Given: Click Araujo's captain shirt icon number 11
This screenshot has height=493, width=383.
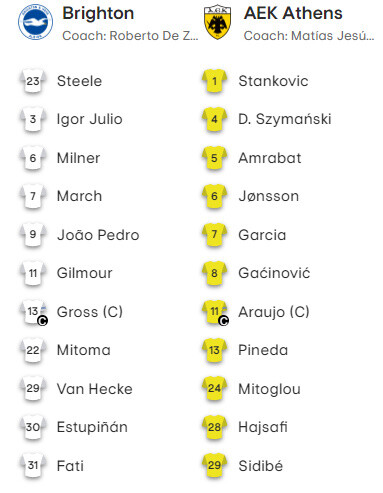Looking at the screenshot, I should click(215, 312).
